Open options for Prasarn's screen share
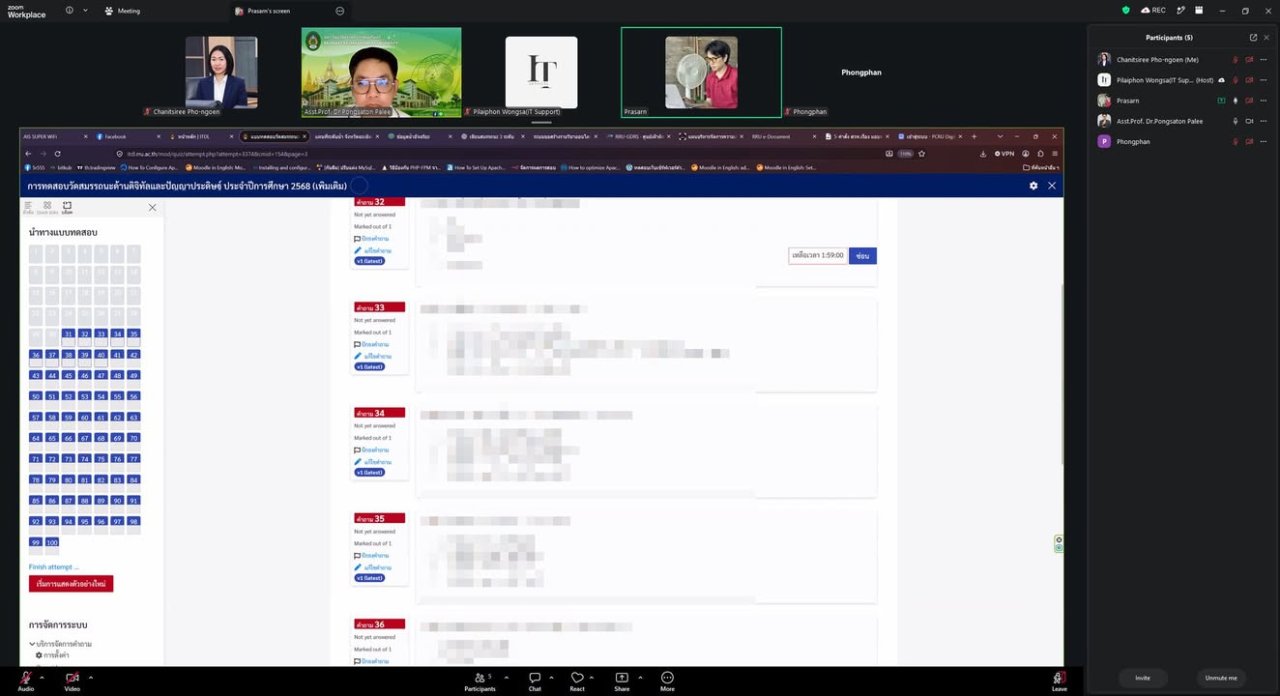Viewport: 1280px width, 696px height. (x=340, y=11)
